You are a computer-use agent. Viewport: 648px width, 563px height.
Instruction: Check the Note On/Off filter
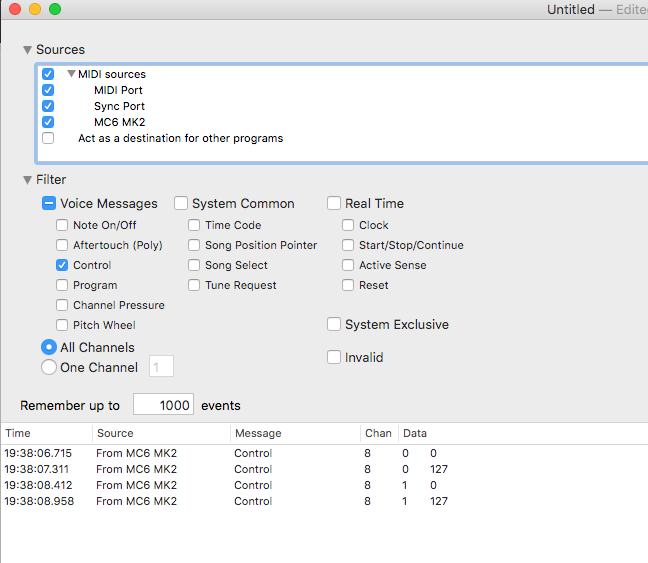click(62, 225)
